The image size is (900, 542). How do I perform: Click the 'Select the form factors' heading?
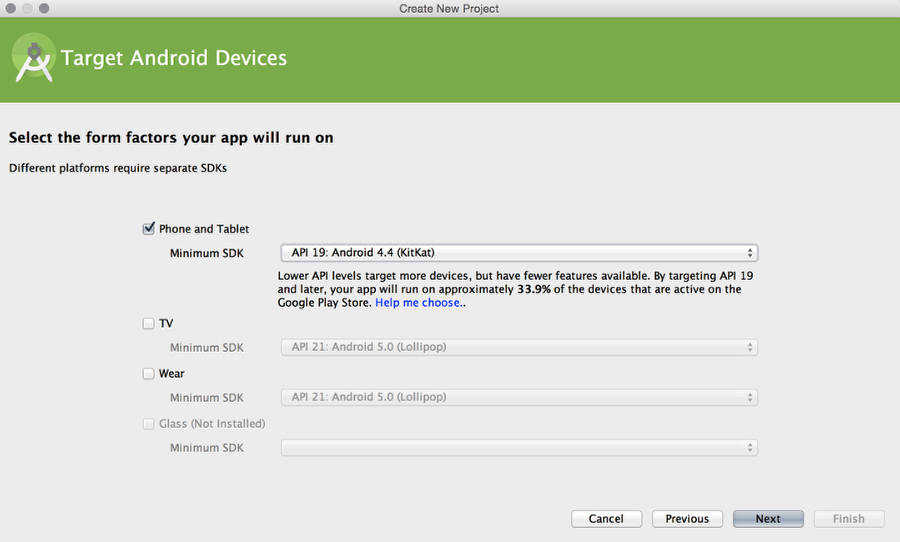(x=171, y=138)
